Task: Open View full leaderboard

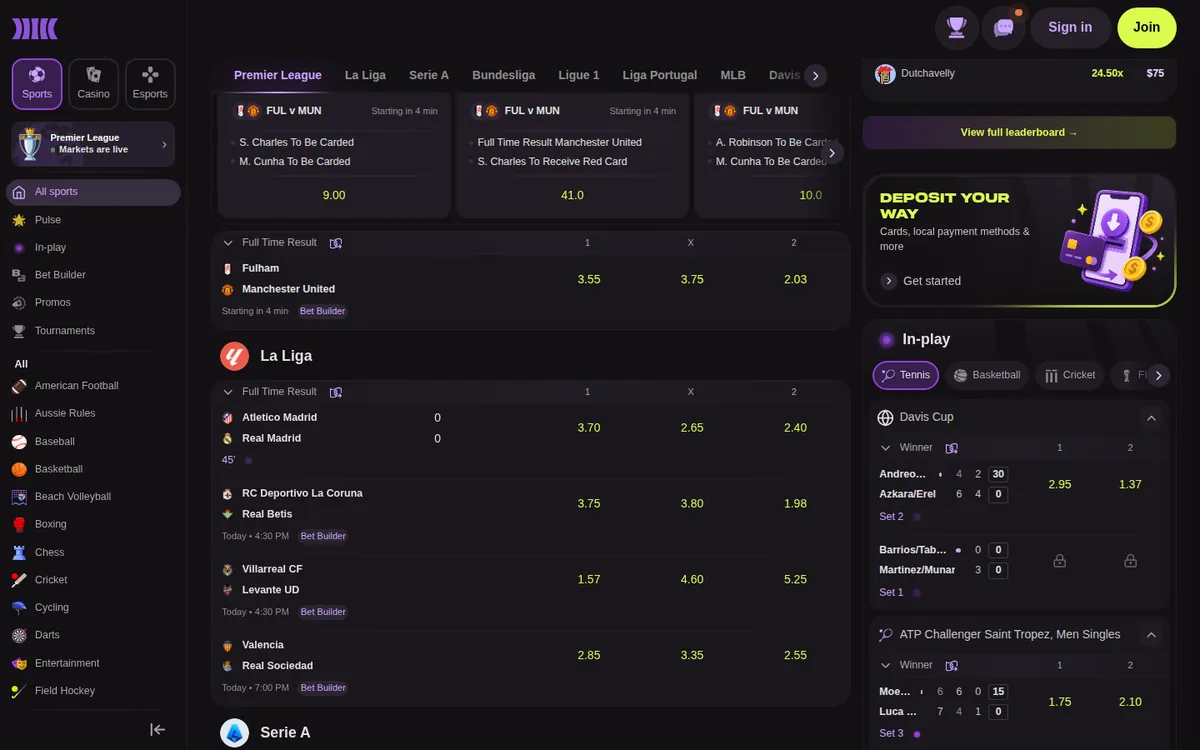Action: (1019, 132)
